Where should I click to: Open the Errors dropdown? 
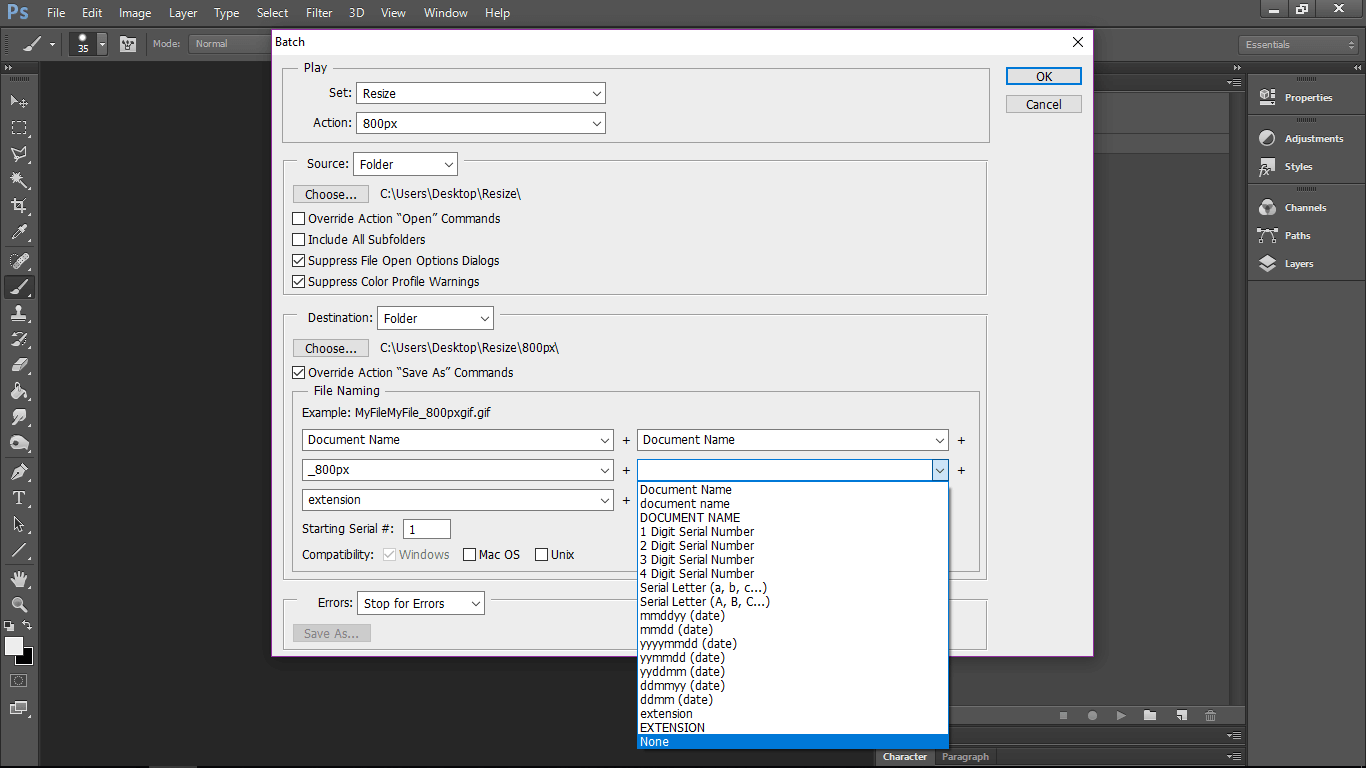point(420,603)
